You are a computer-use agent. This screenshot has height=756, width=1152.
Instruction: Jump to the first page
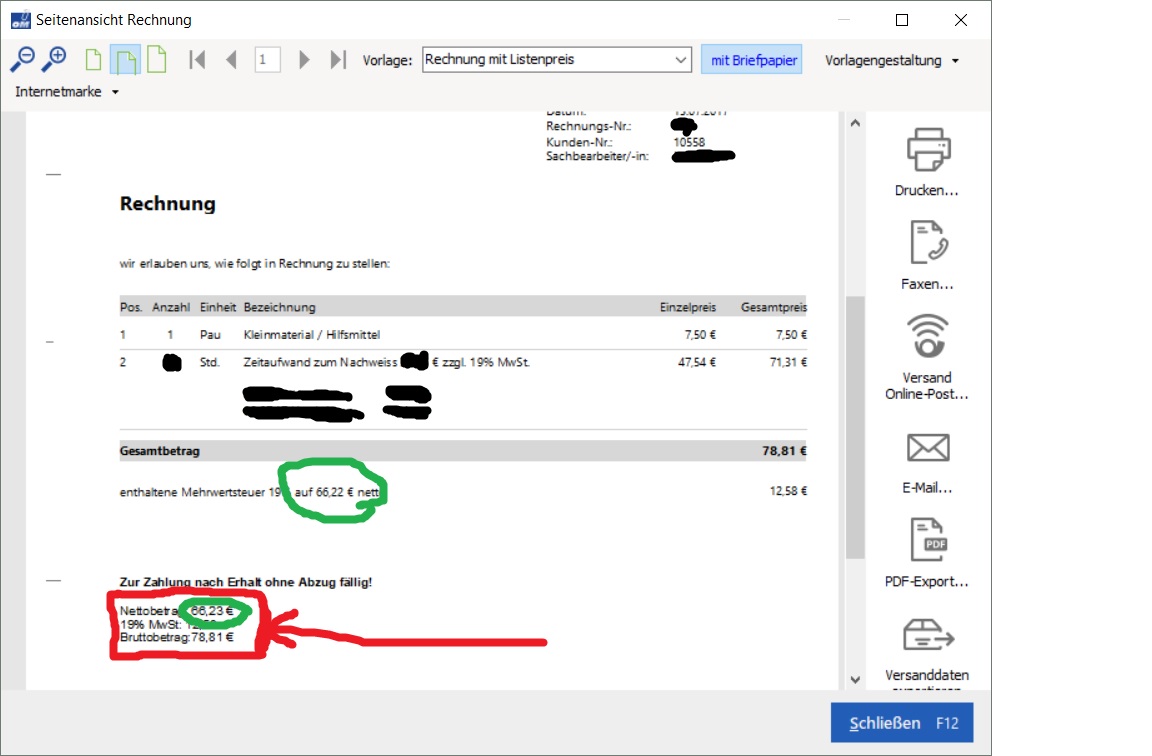pyautogui.click(x=197, y=60)
